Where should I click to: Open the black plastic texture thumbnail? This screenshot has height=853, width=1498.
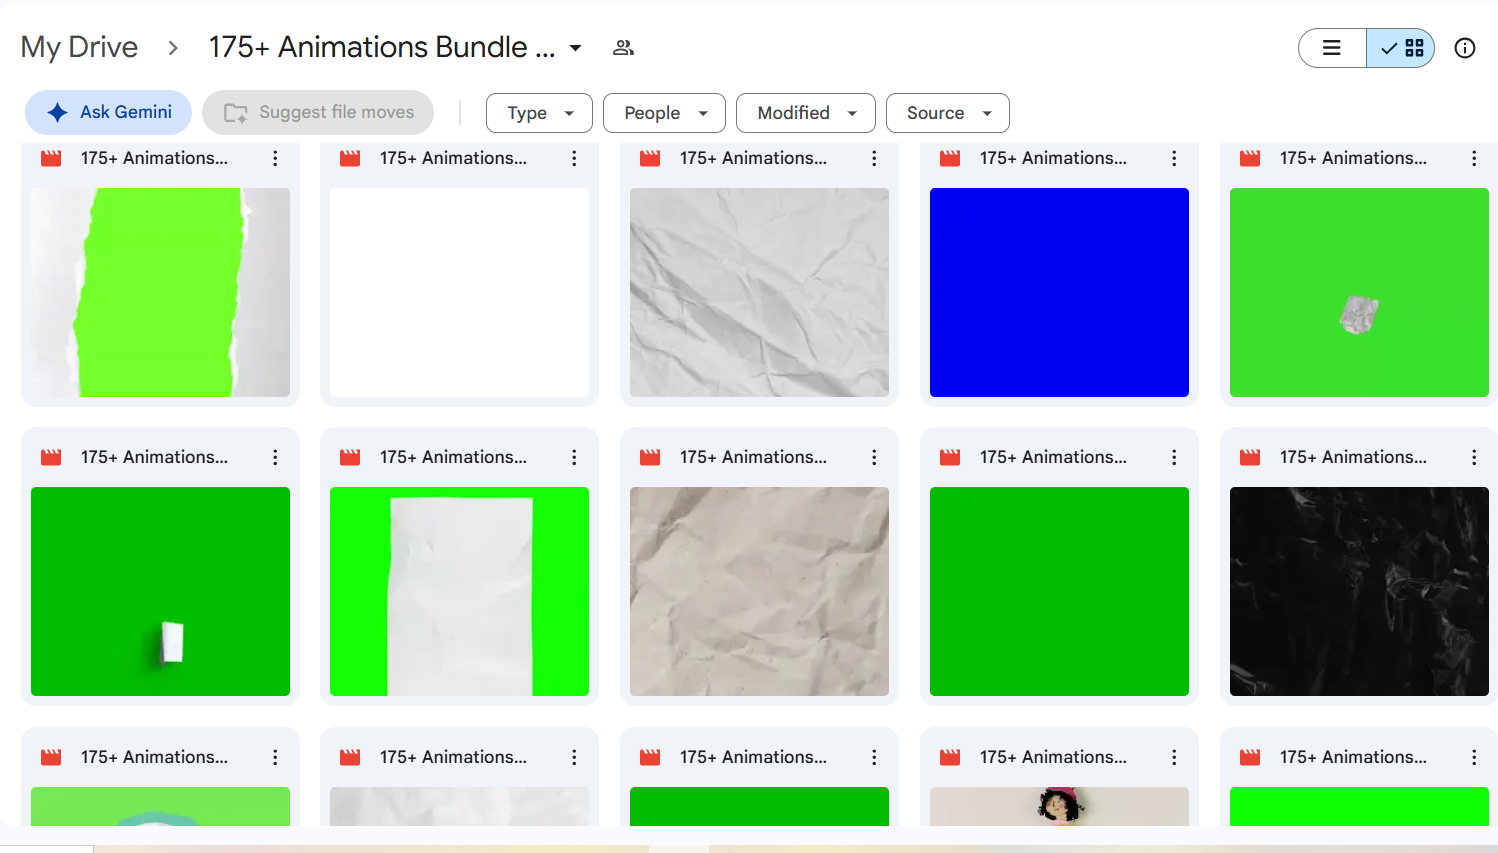pos(1359,591)
